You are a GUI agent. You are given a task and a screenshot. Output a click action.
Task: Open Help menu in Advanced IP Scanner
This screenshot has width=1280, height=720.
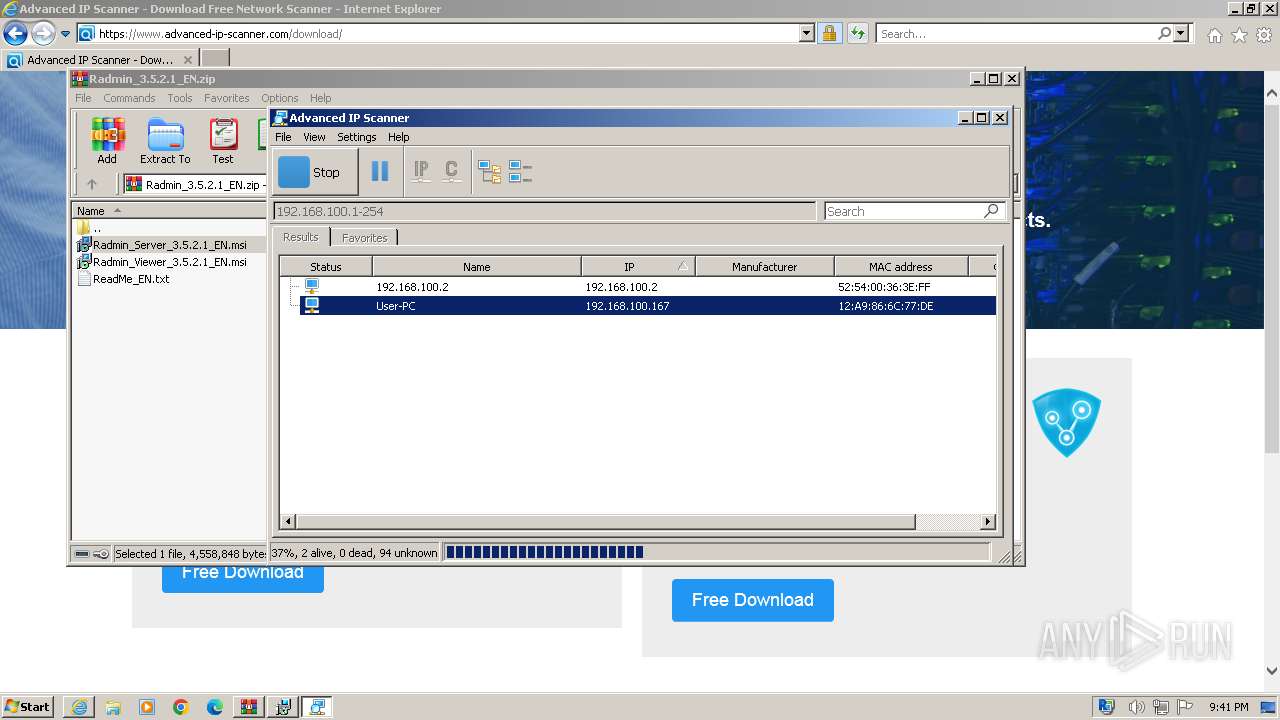pos(398,137)
